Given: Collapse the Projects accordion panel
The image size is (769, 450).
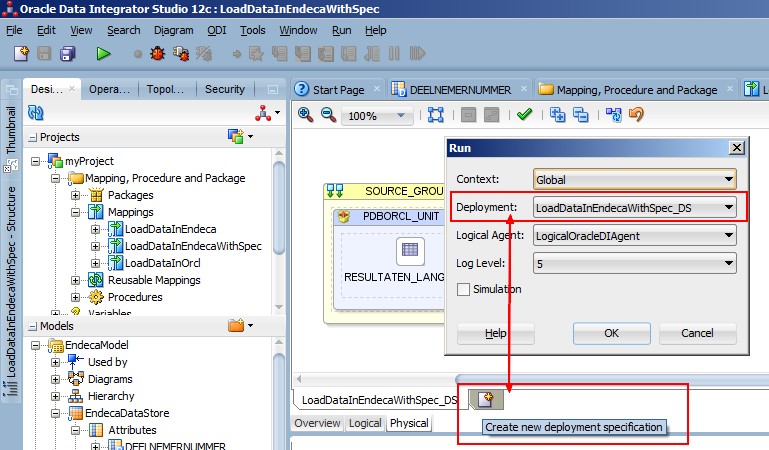Looking at the screenshot, I should click(33, 137).
